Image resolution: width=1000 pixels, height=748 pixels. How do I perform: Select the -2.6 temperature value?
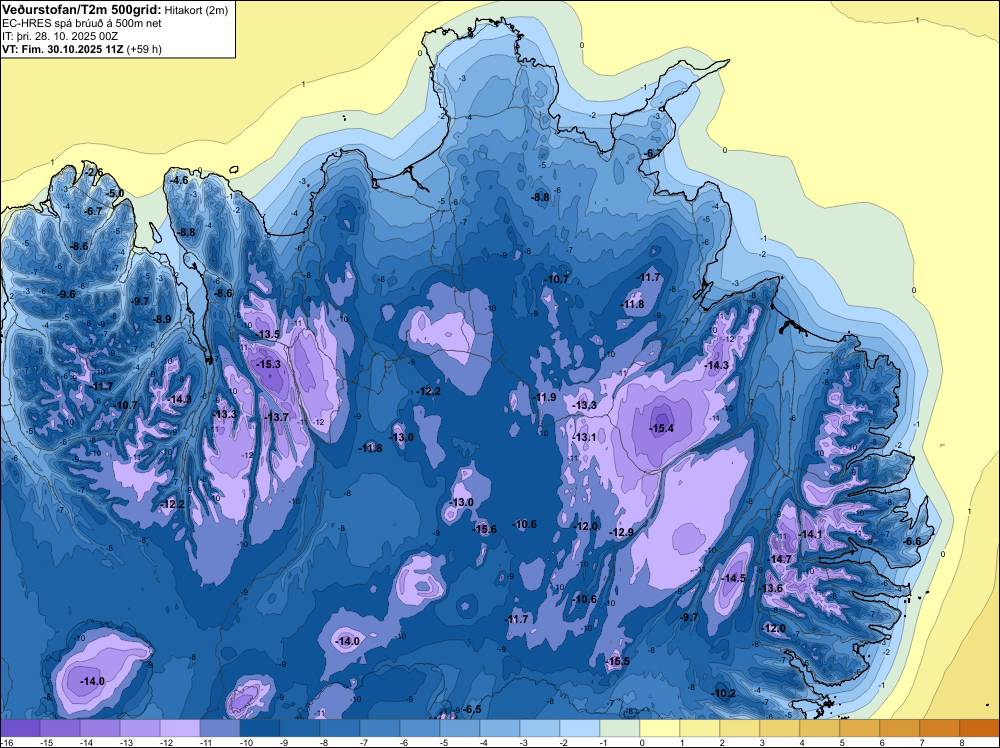tap(94, 173)
